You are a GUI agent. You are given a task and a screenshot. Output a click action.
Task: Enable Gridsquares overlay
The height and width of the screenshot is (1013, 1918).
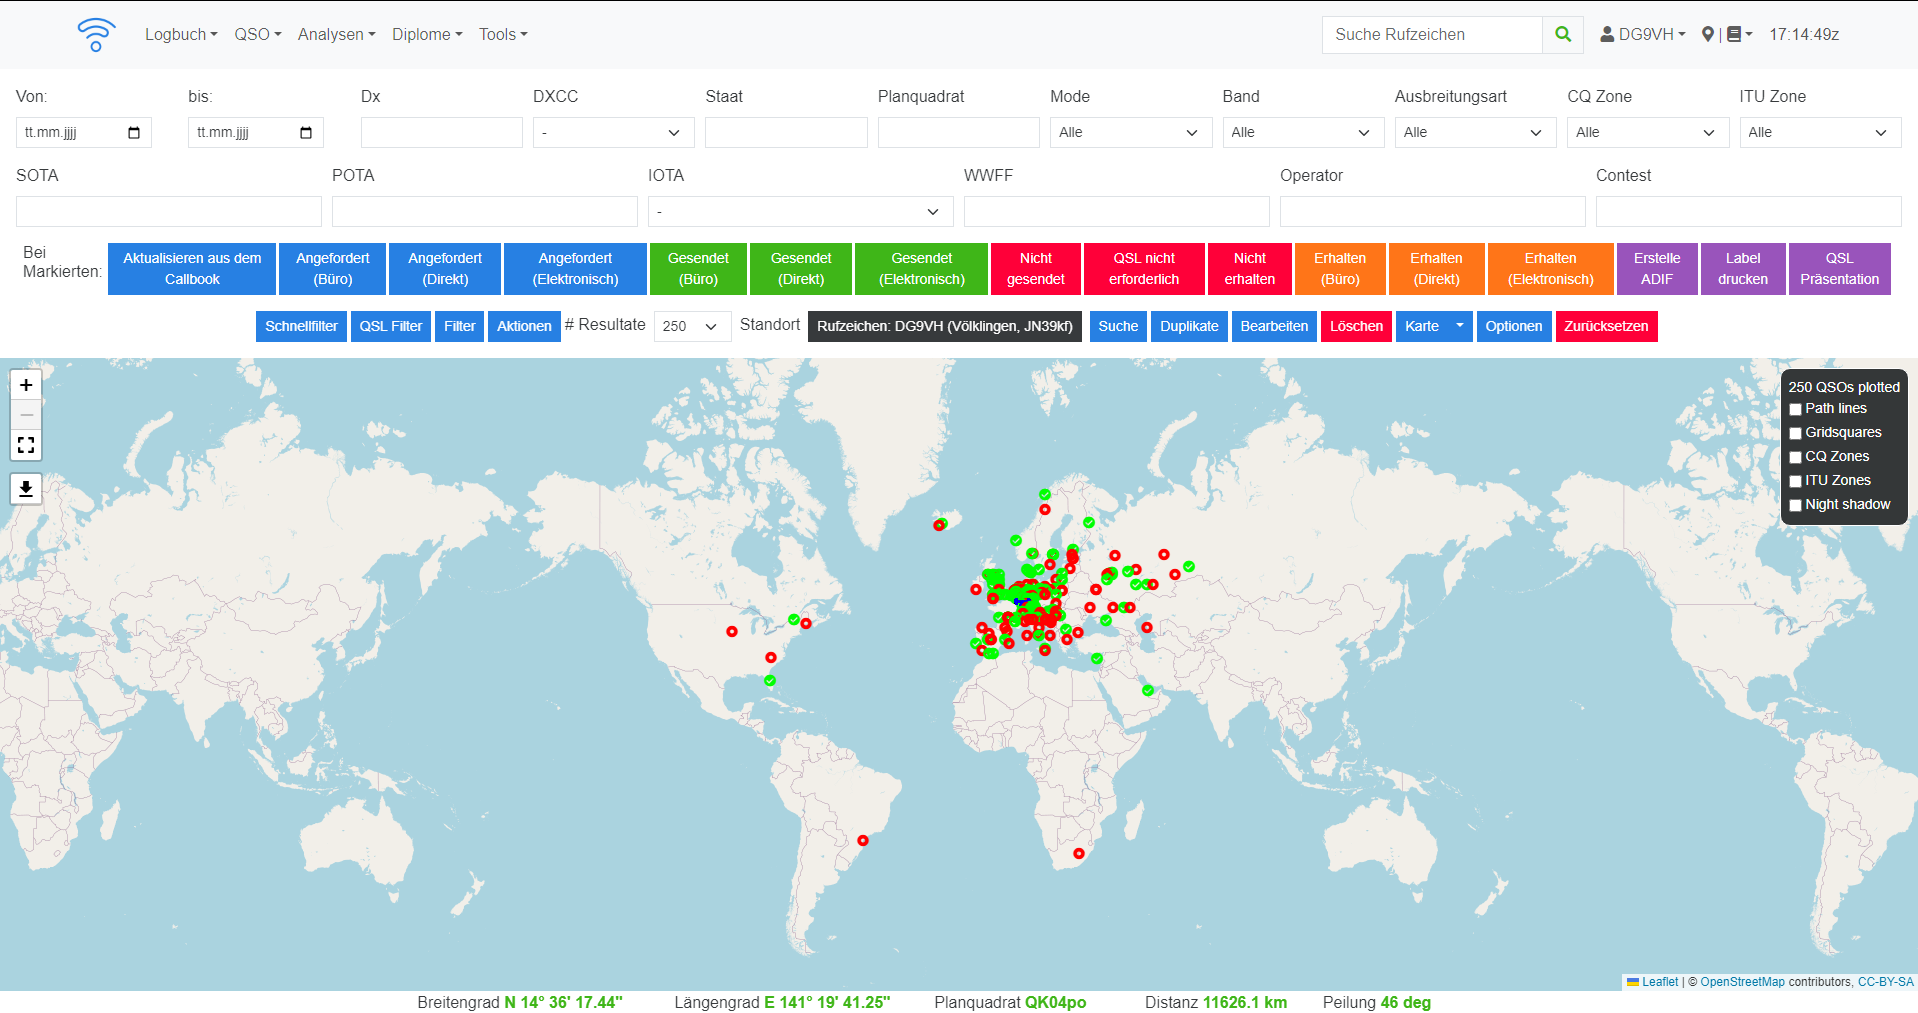pos(1795,433)
